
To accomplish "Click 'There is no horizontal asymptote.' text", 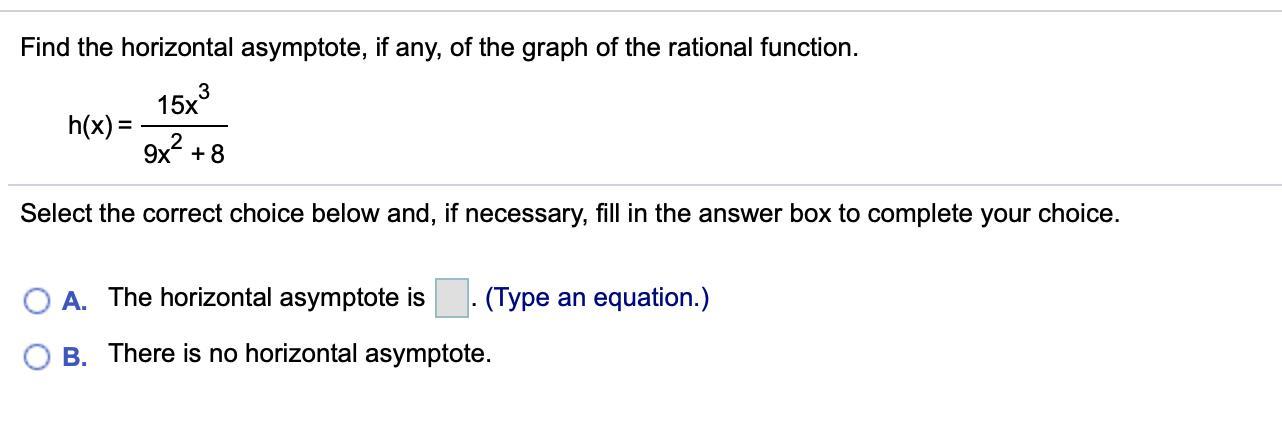I will coord(300,353).
